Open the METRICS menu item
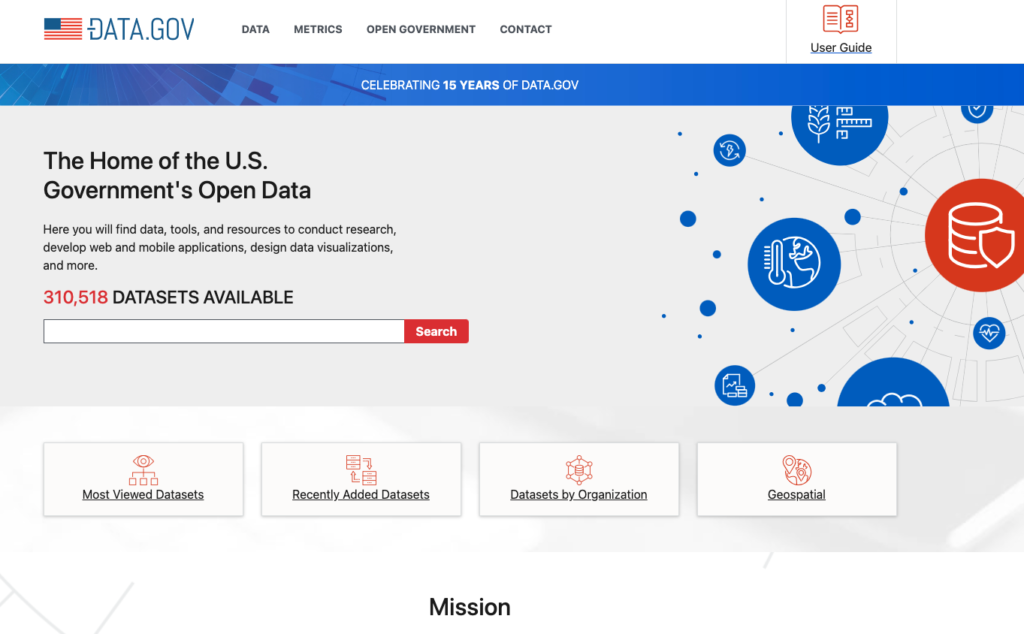Image resolution: width=1024 pixels, height=634 pixels. click(318, 29)
